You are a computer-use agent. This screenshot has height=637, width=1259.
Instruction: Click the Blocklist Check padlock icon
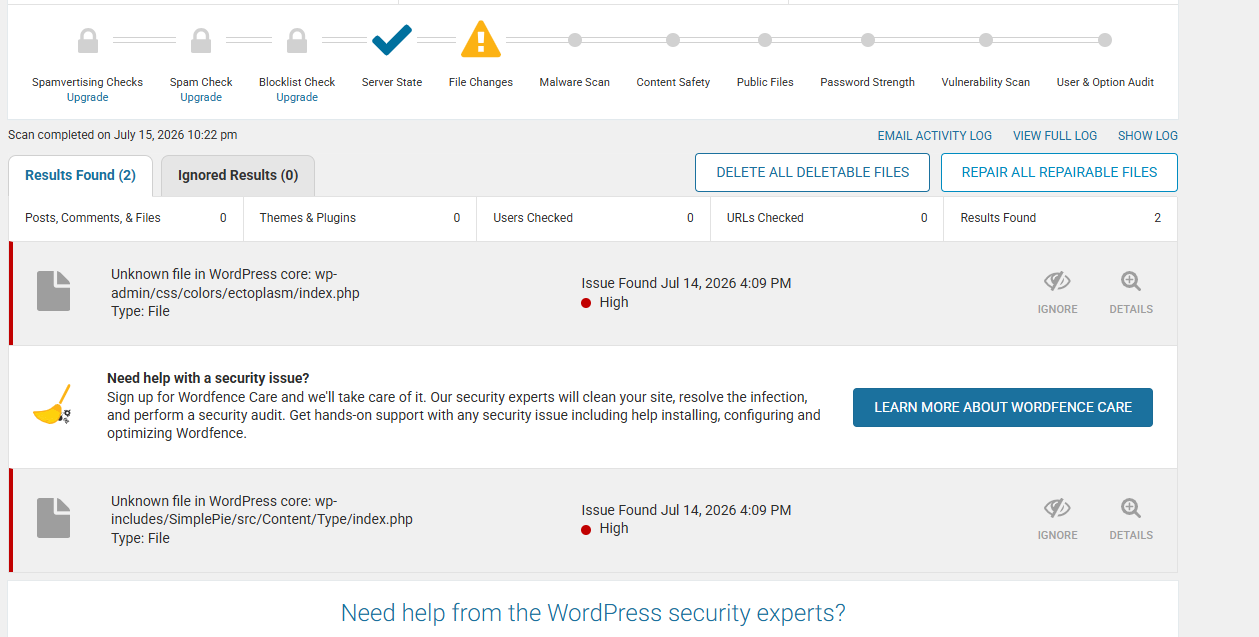point(297,41)
